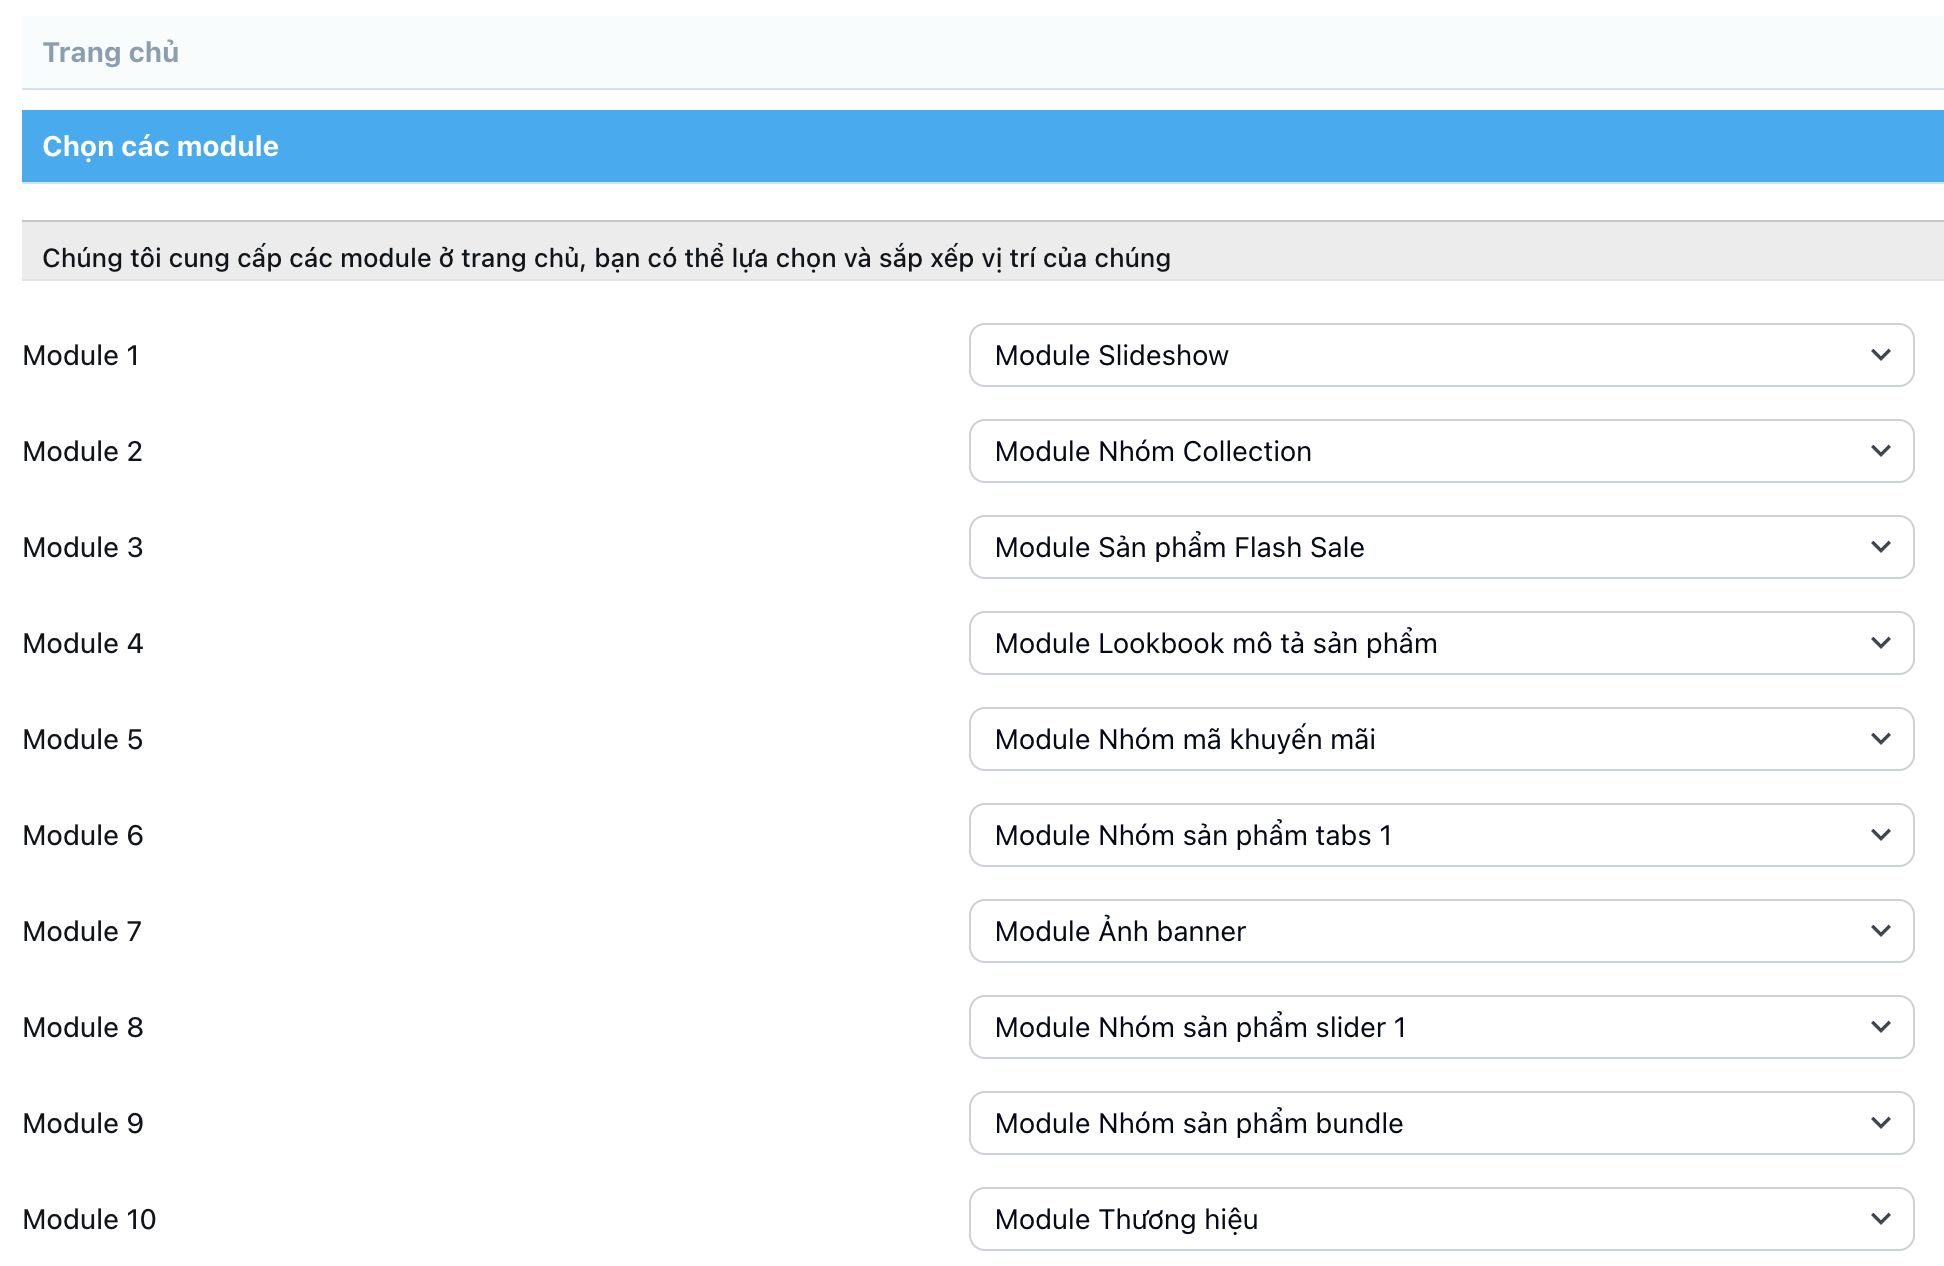
Task: Expand the Module Nhóm sản phẩm tabs 1 select
Action: [x=1440, y=835]
